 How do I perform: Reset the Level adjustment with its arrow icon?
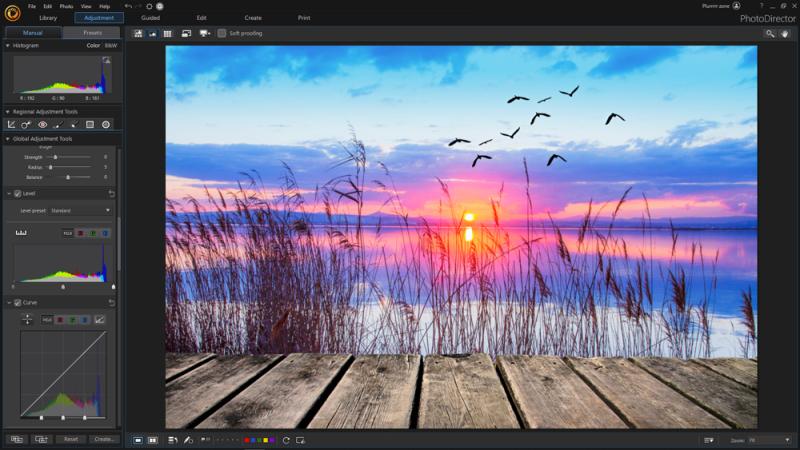tap(111, 193)
